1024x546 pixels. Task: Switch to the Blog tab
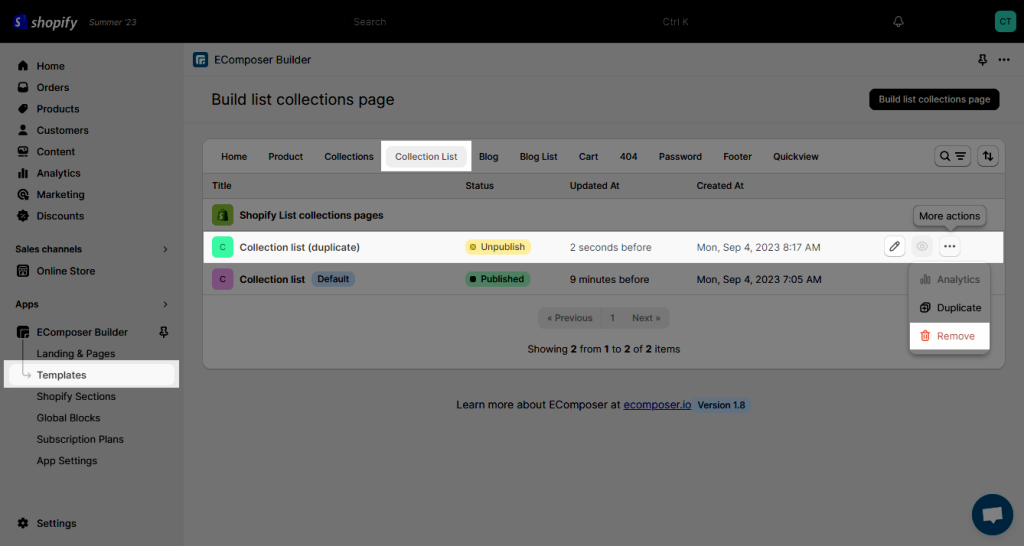point(488,157)
